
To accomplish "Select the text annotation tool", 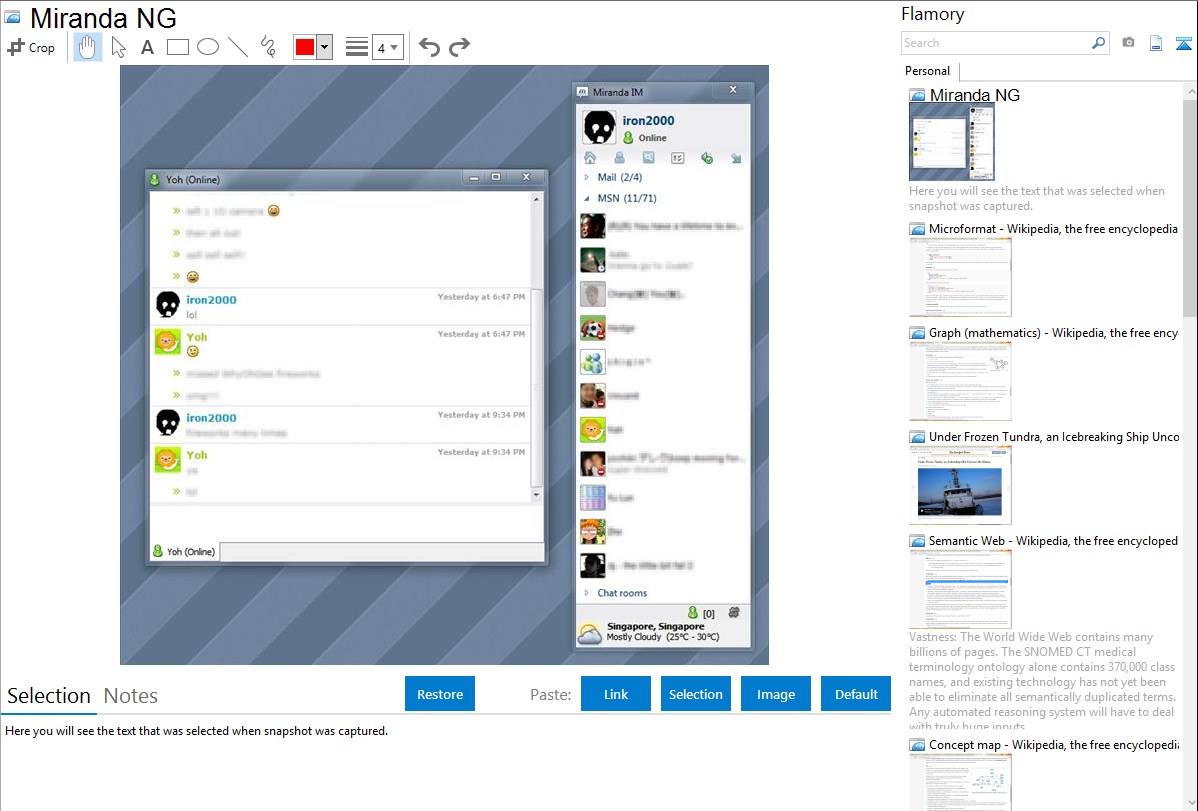I will click(x=147, y=47).
